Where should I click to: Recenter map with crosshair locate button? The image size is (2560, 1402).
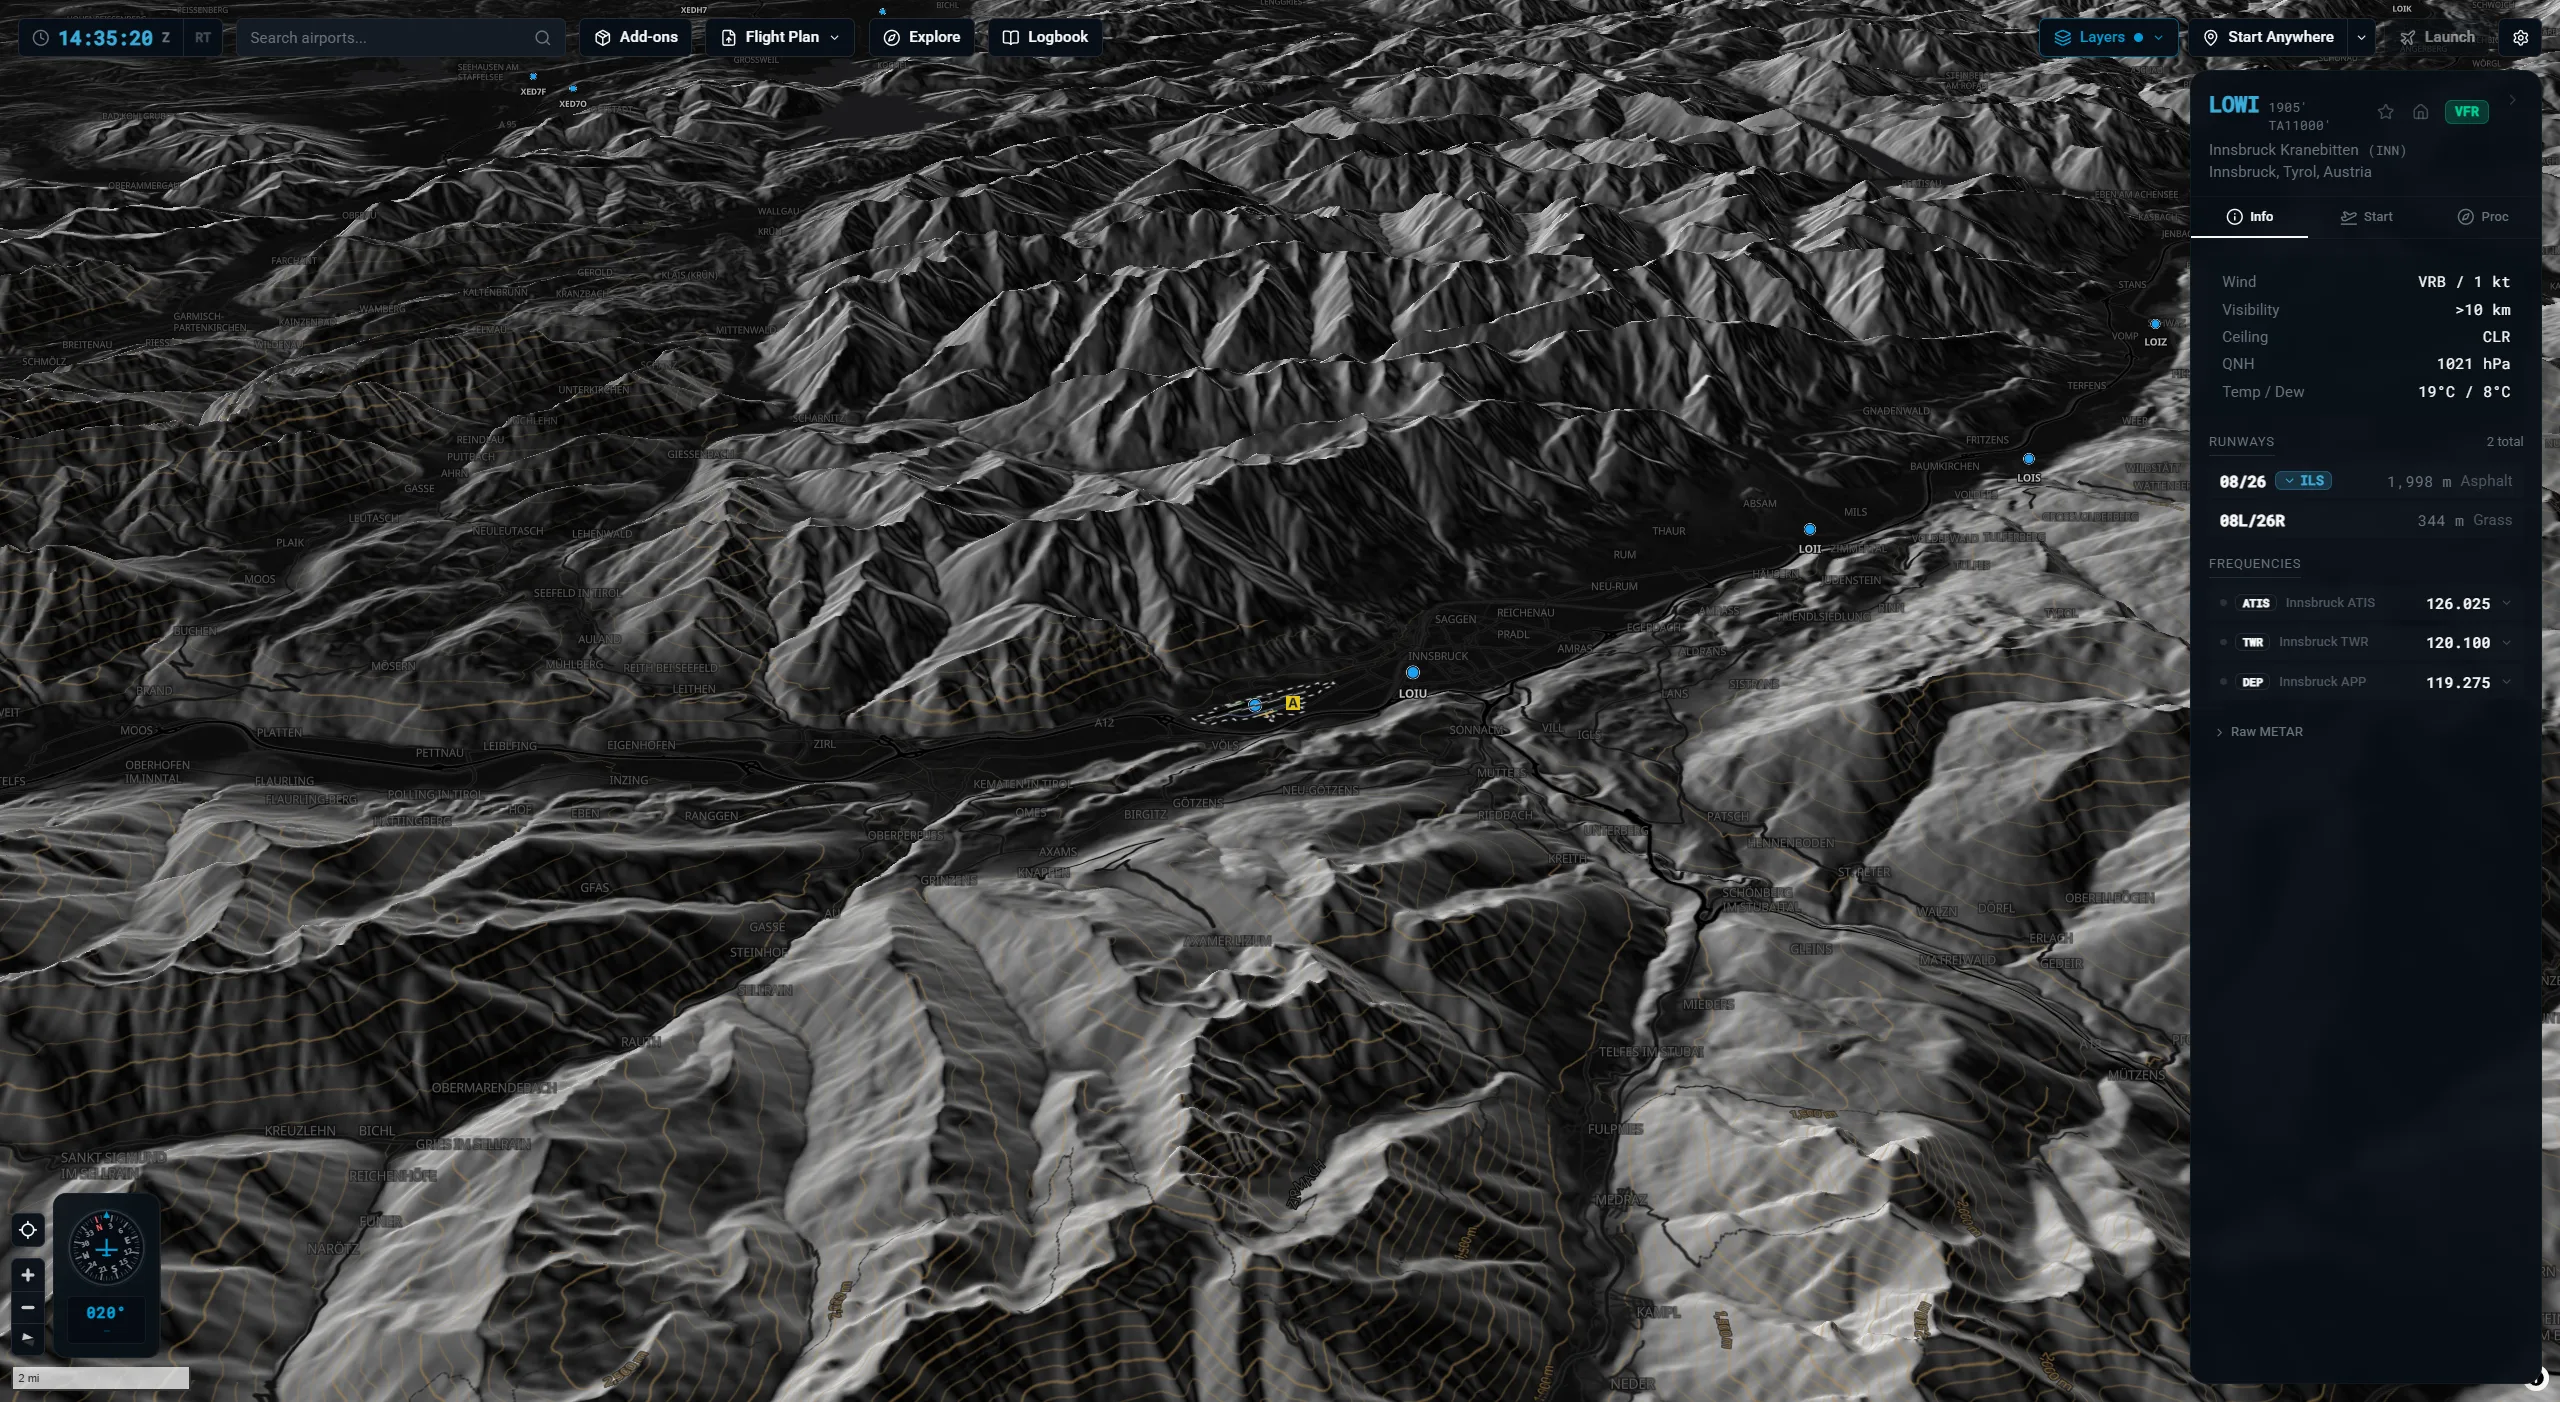(28, 1230)
